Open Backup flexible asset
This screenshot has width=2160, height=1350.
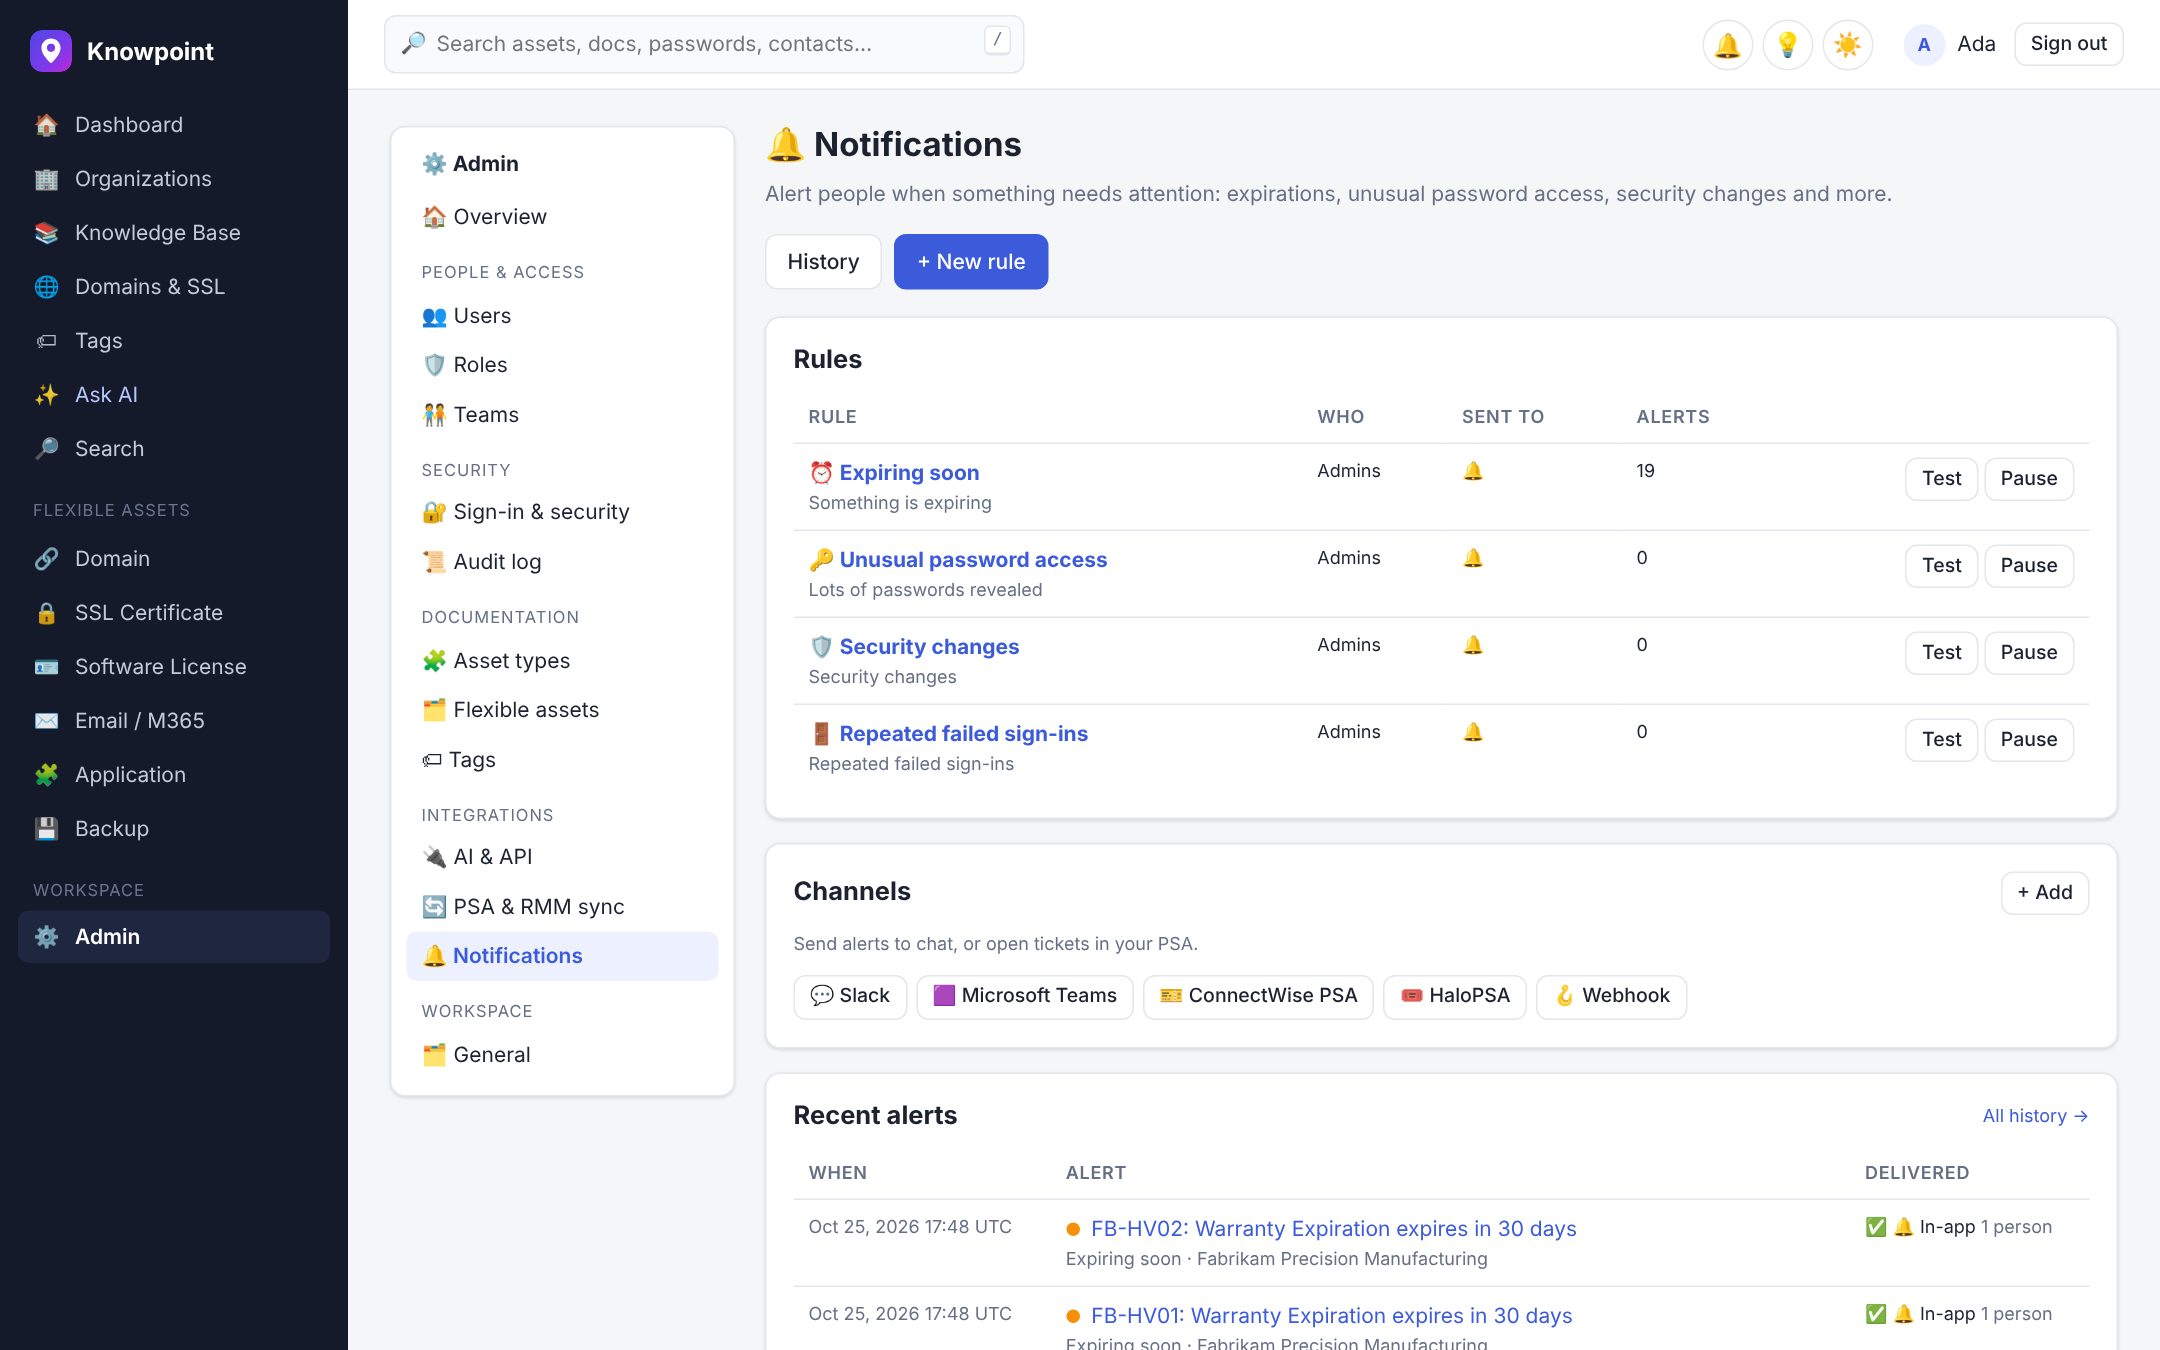[x=174, y=829]
